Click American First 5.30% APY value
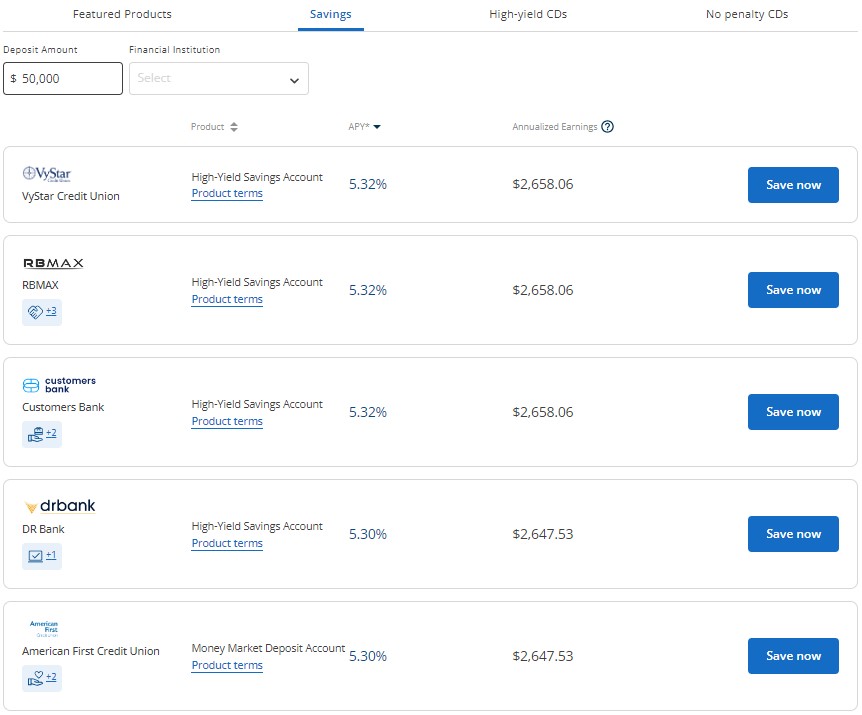 368,656
